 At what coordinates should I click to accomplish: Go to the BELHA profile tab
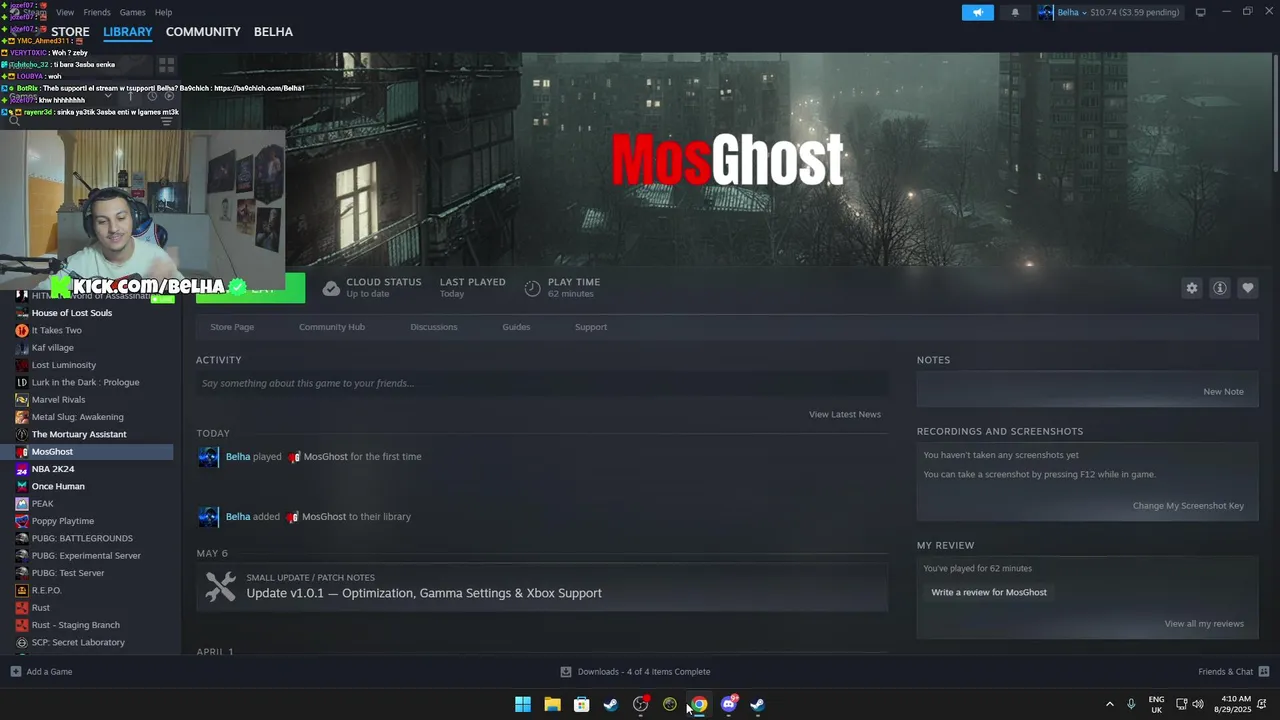click(x=273, y=32)
